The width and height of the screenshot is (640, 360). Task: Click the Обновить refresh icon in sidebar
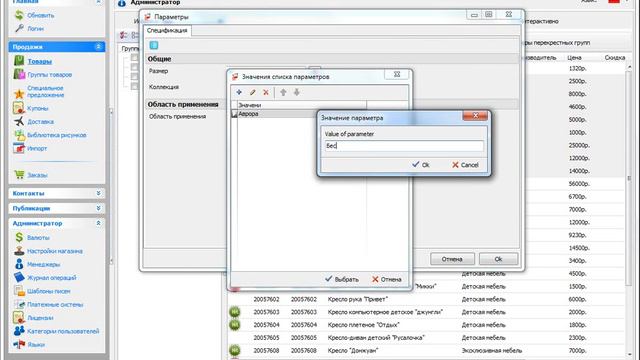19,15
